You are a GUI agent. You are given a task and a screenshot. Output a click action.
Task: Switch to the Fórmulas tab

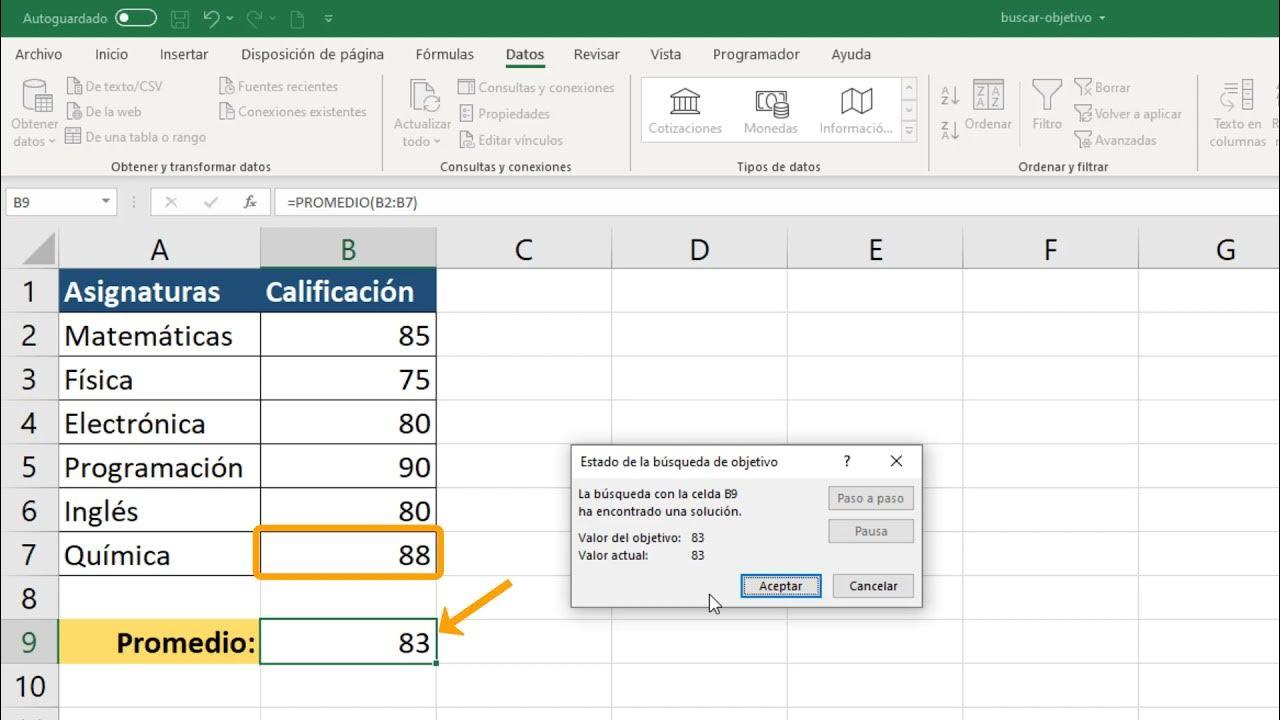coord(444,54)
